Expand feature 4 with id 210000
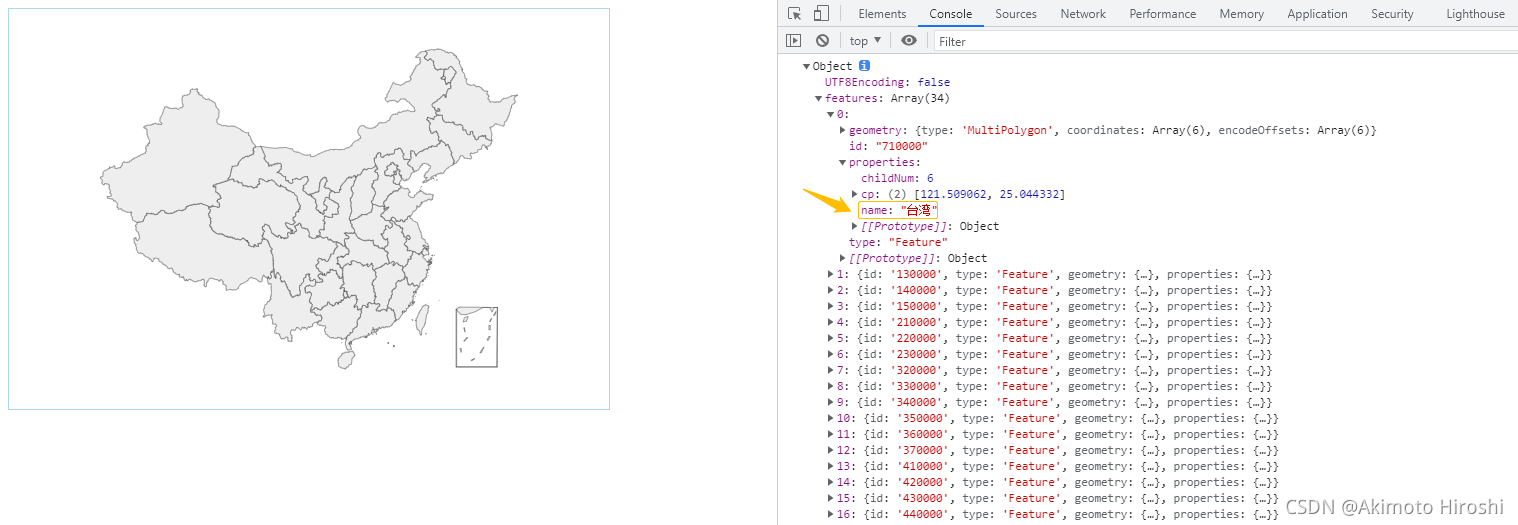 coord(831,322)
